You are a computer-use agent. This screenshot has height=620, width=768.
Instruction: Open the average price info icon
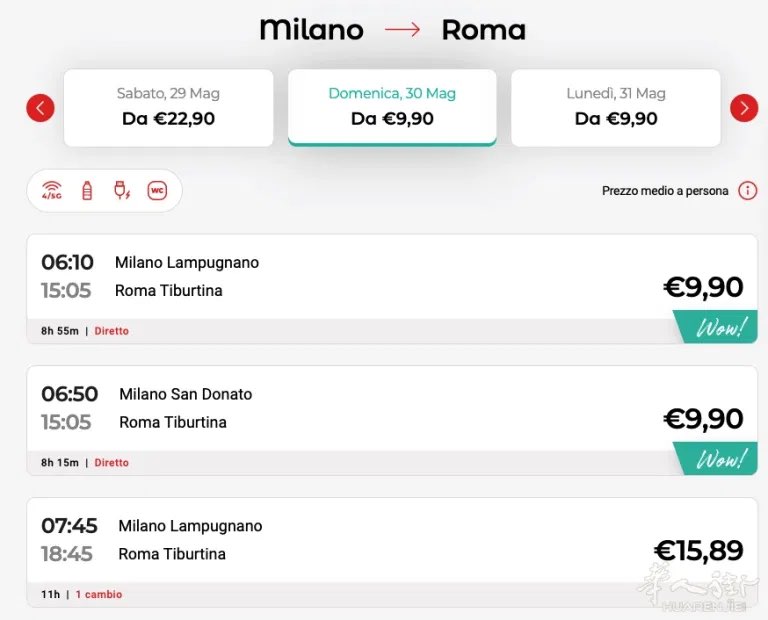[747, 191]
